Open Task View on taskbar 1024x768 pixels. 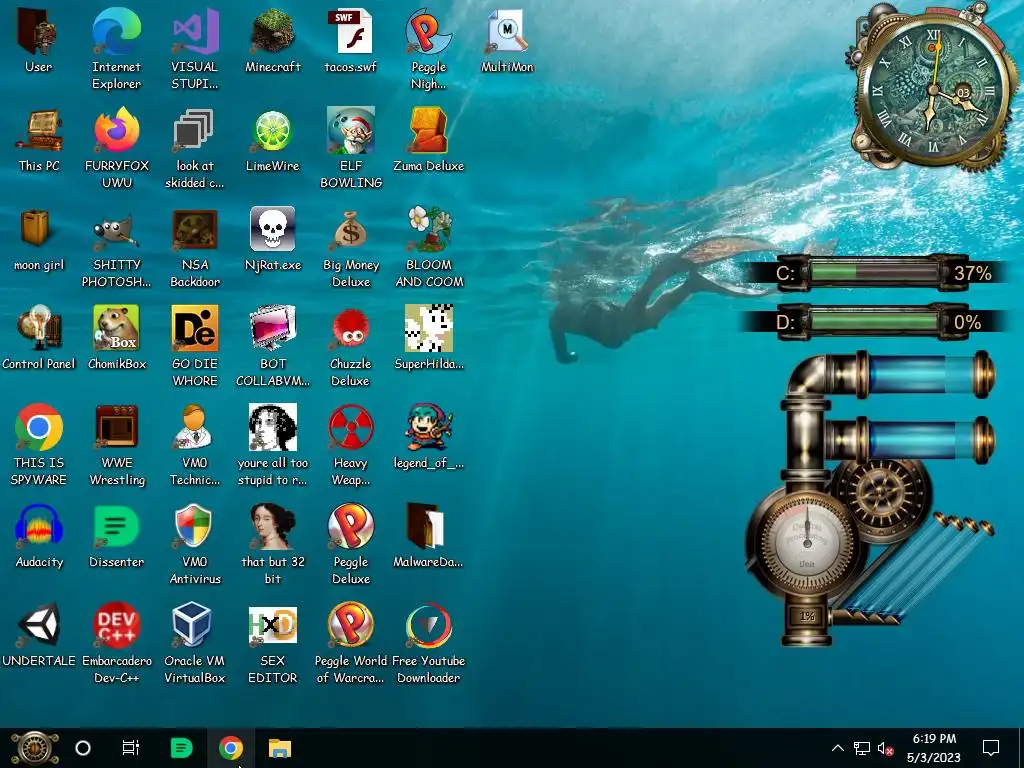(x=131, y=748)
